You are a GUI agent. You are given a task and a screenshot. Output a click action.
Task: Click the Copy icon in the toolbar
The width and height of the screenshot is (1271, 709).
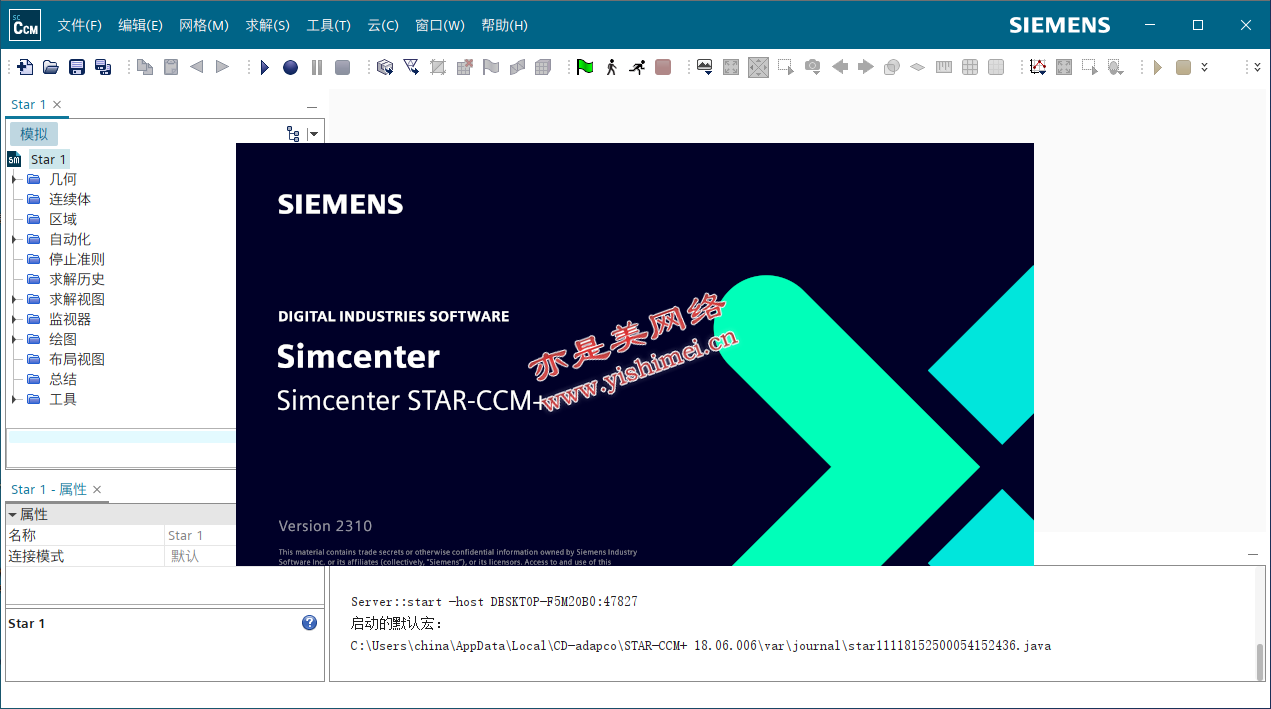click(x=145, y=67)
